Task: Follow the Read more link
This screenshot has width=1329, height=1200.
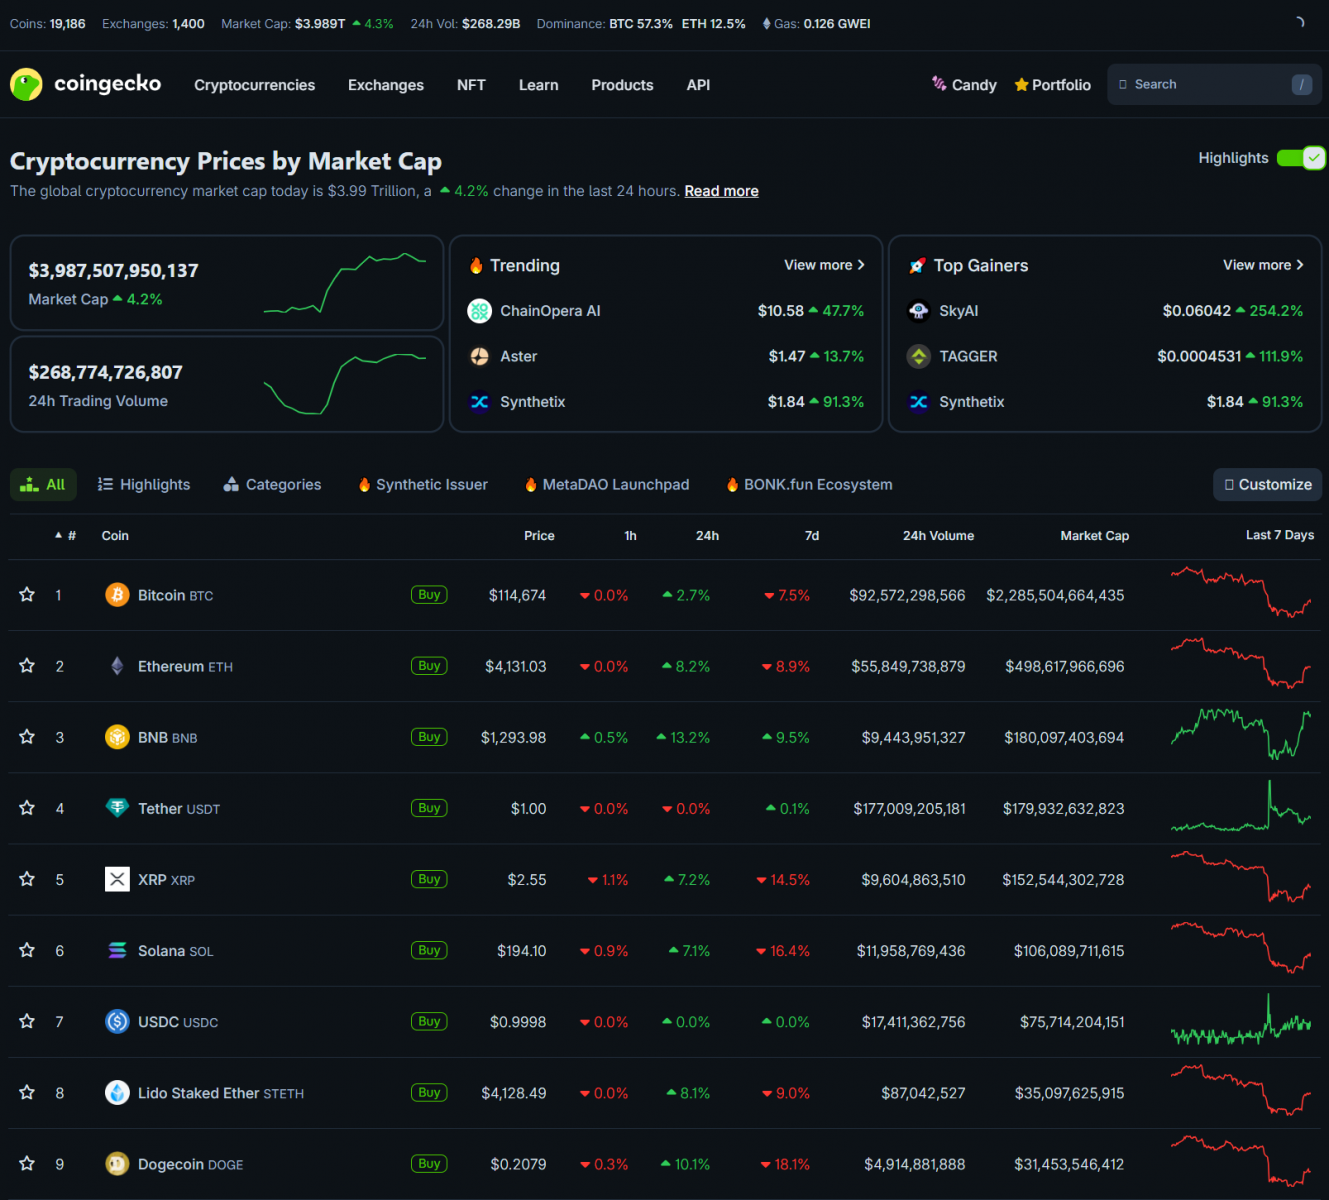Action: pos(721,191)
